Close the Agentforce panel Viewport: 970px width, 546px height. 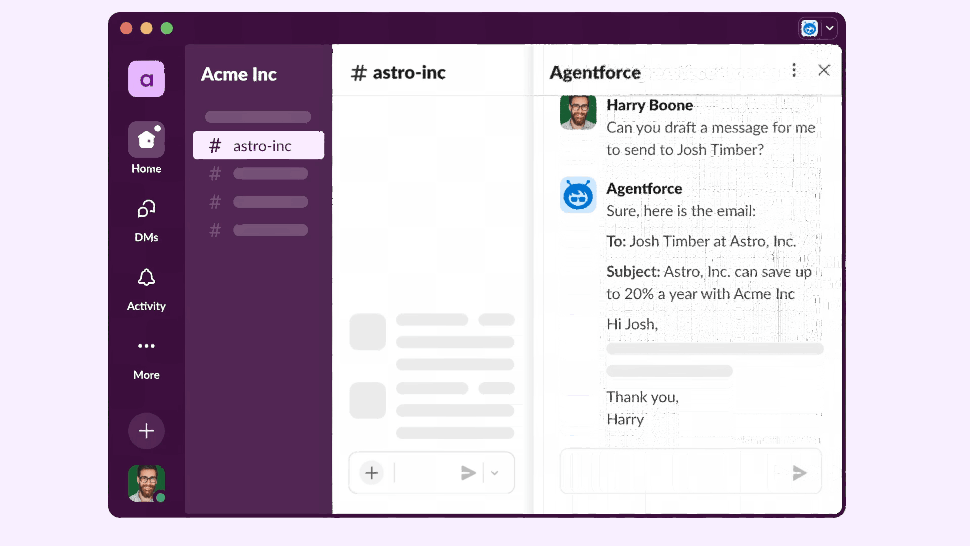(x=824, y=70)
